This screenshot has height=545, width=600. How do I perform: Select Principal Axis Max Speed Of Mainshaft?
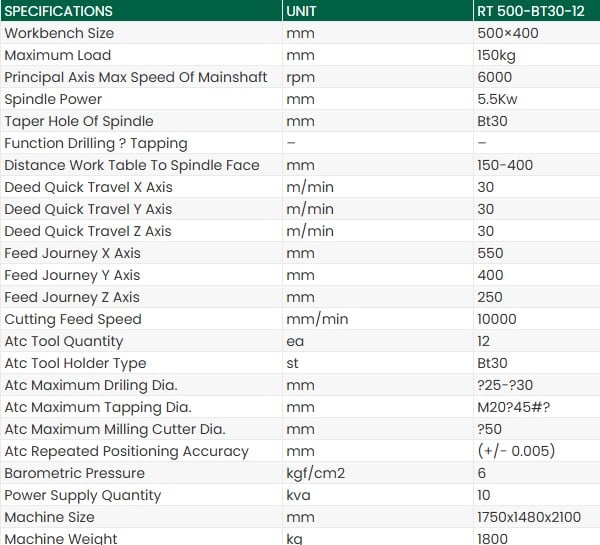tap(136, 78)
